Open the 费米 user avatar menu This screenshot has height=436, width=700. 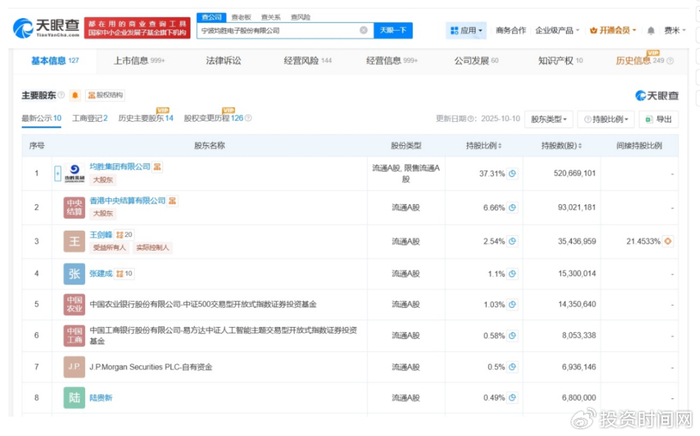click(x=673, y=31)
